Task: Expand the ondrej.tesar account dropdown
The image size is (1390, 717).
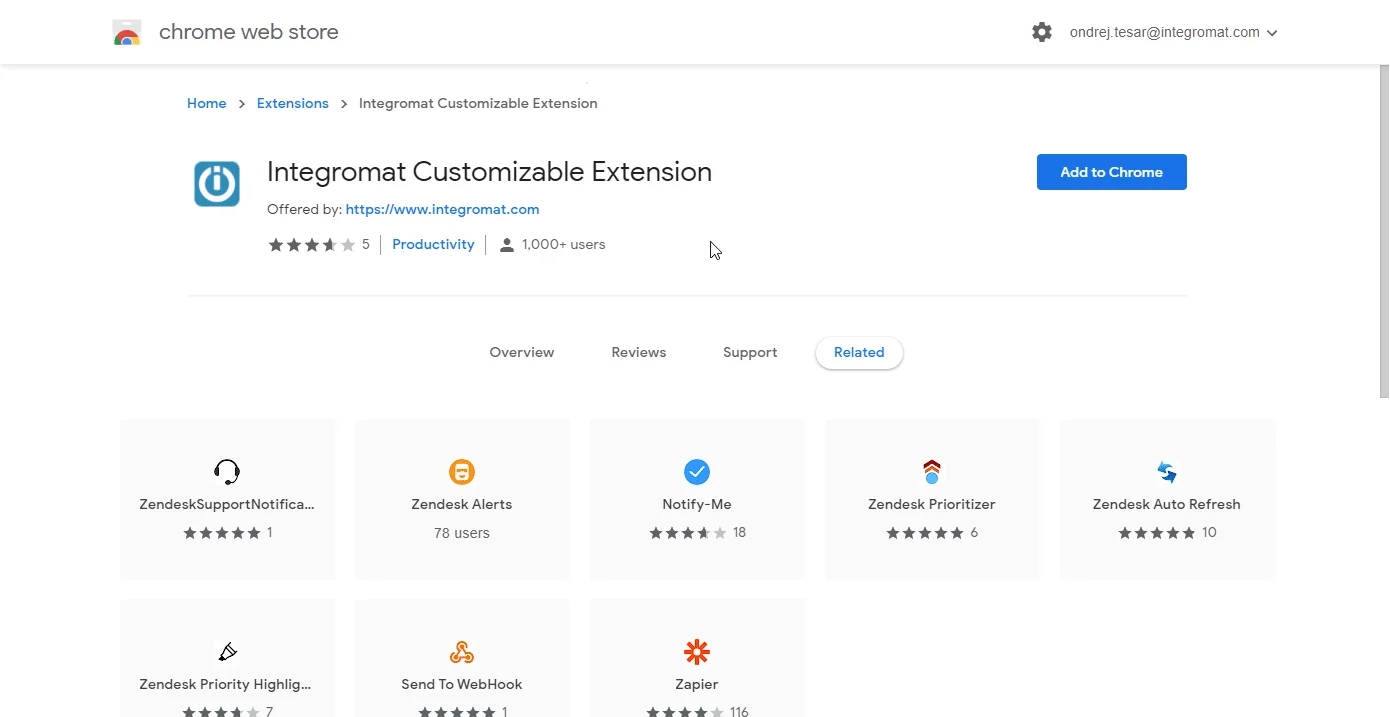Action: [x=1272, y=33]
